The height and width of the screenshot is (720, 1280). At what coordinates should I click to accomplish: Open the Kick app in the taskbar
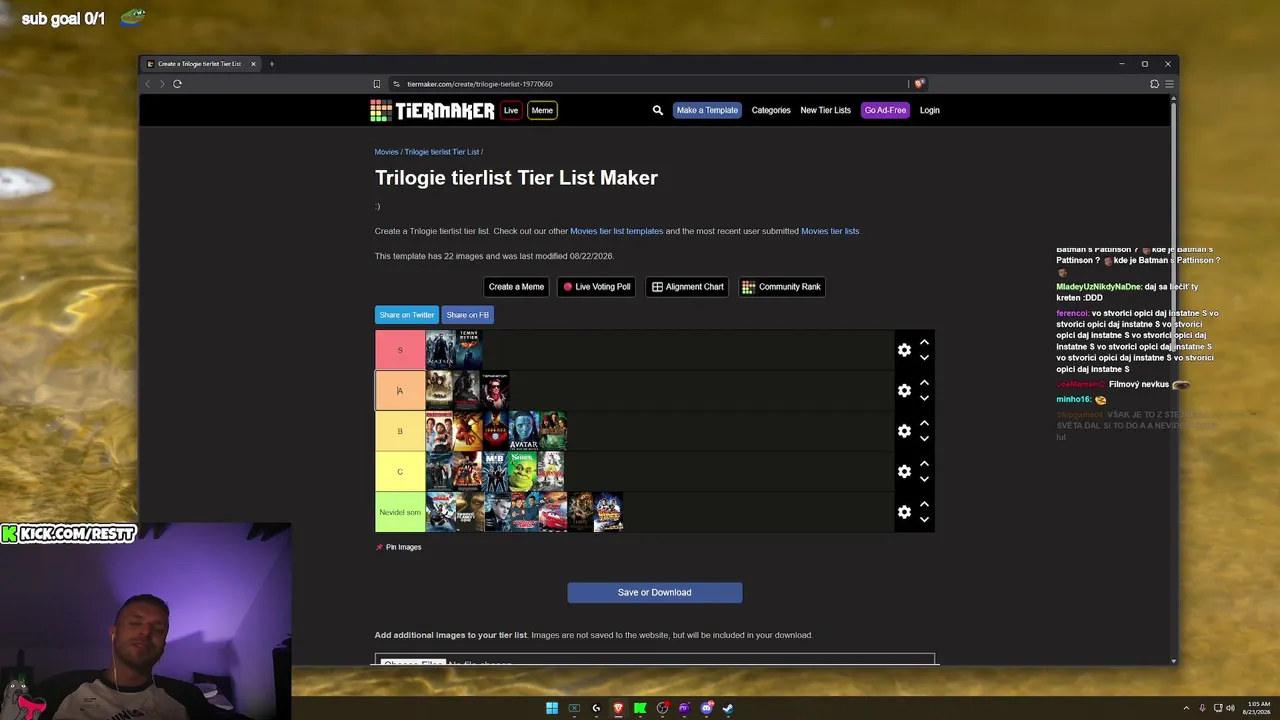[x=640, y=708]
